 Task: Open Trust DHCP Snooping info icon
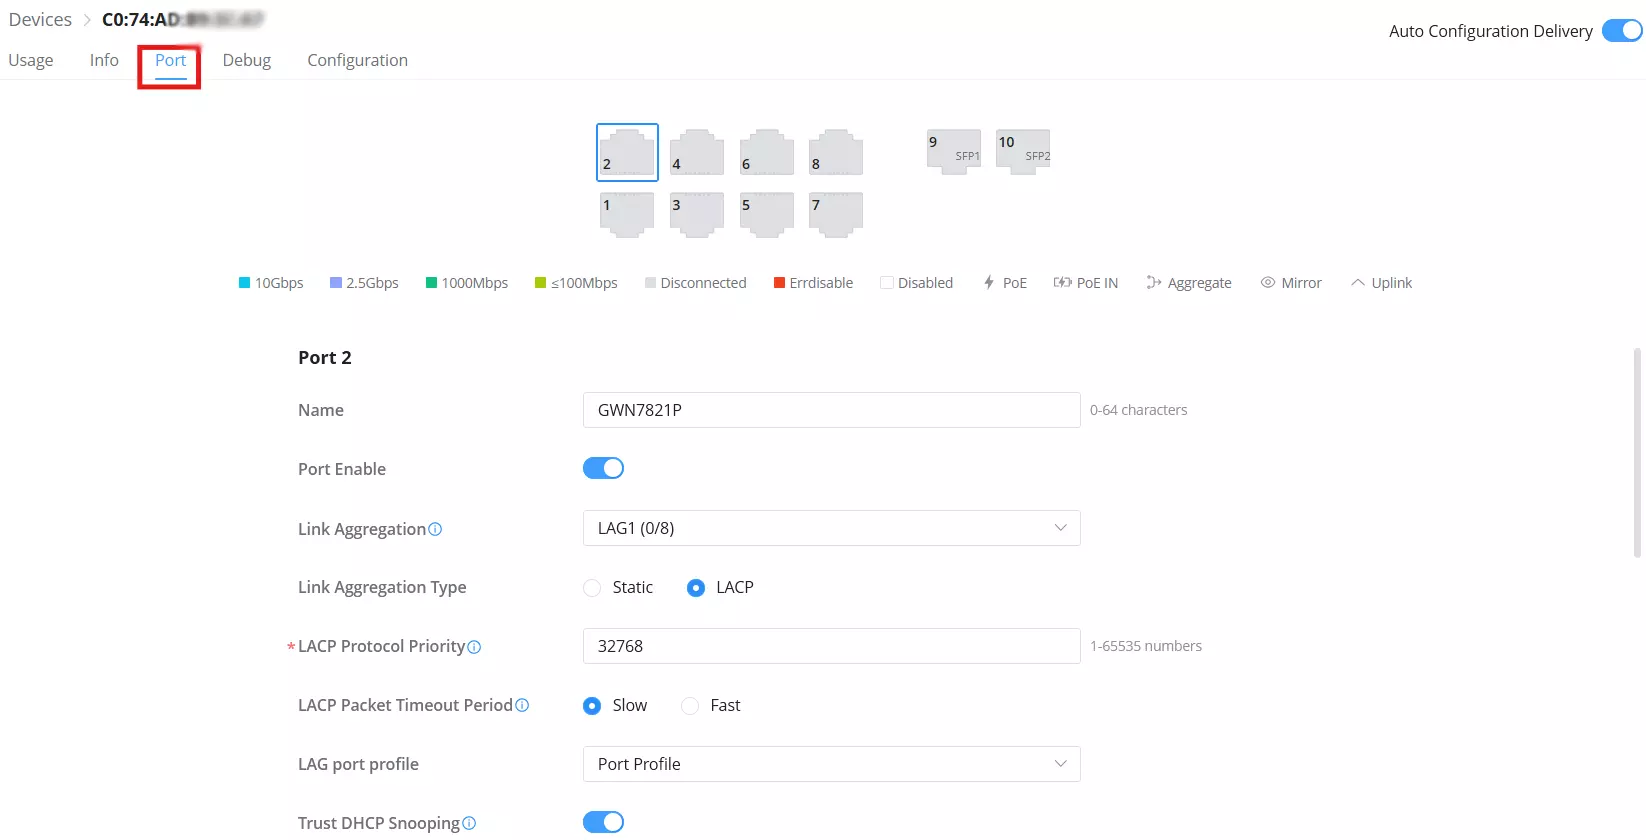(469, 823)
